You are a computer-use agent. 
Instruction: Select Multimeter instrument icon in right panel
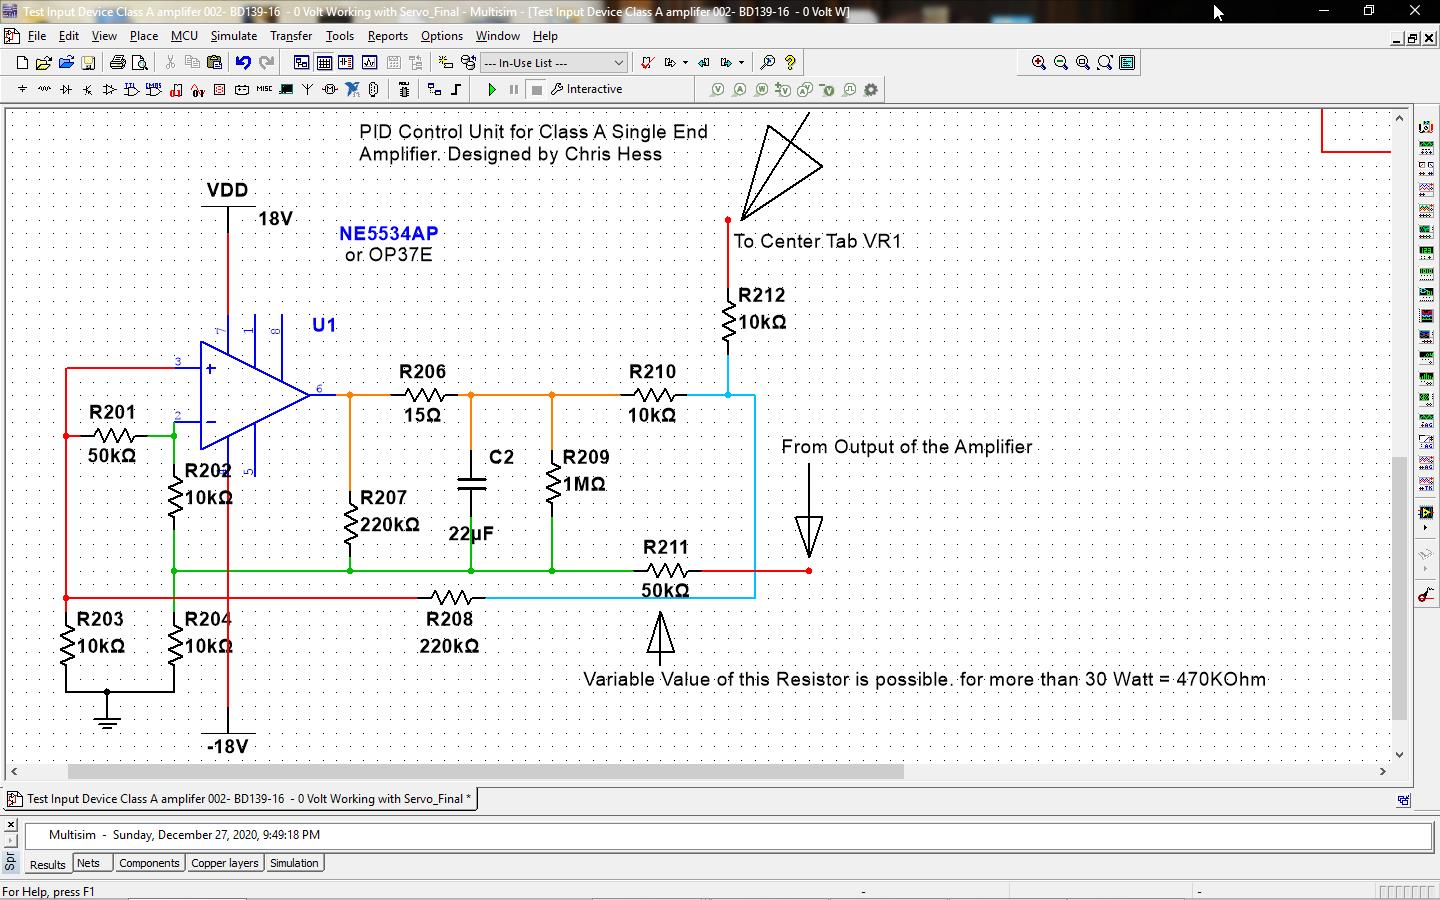coord(1426,127)
